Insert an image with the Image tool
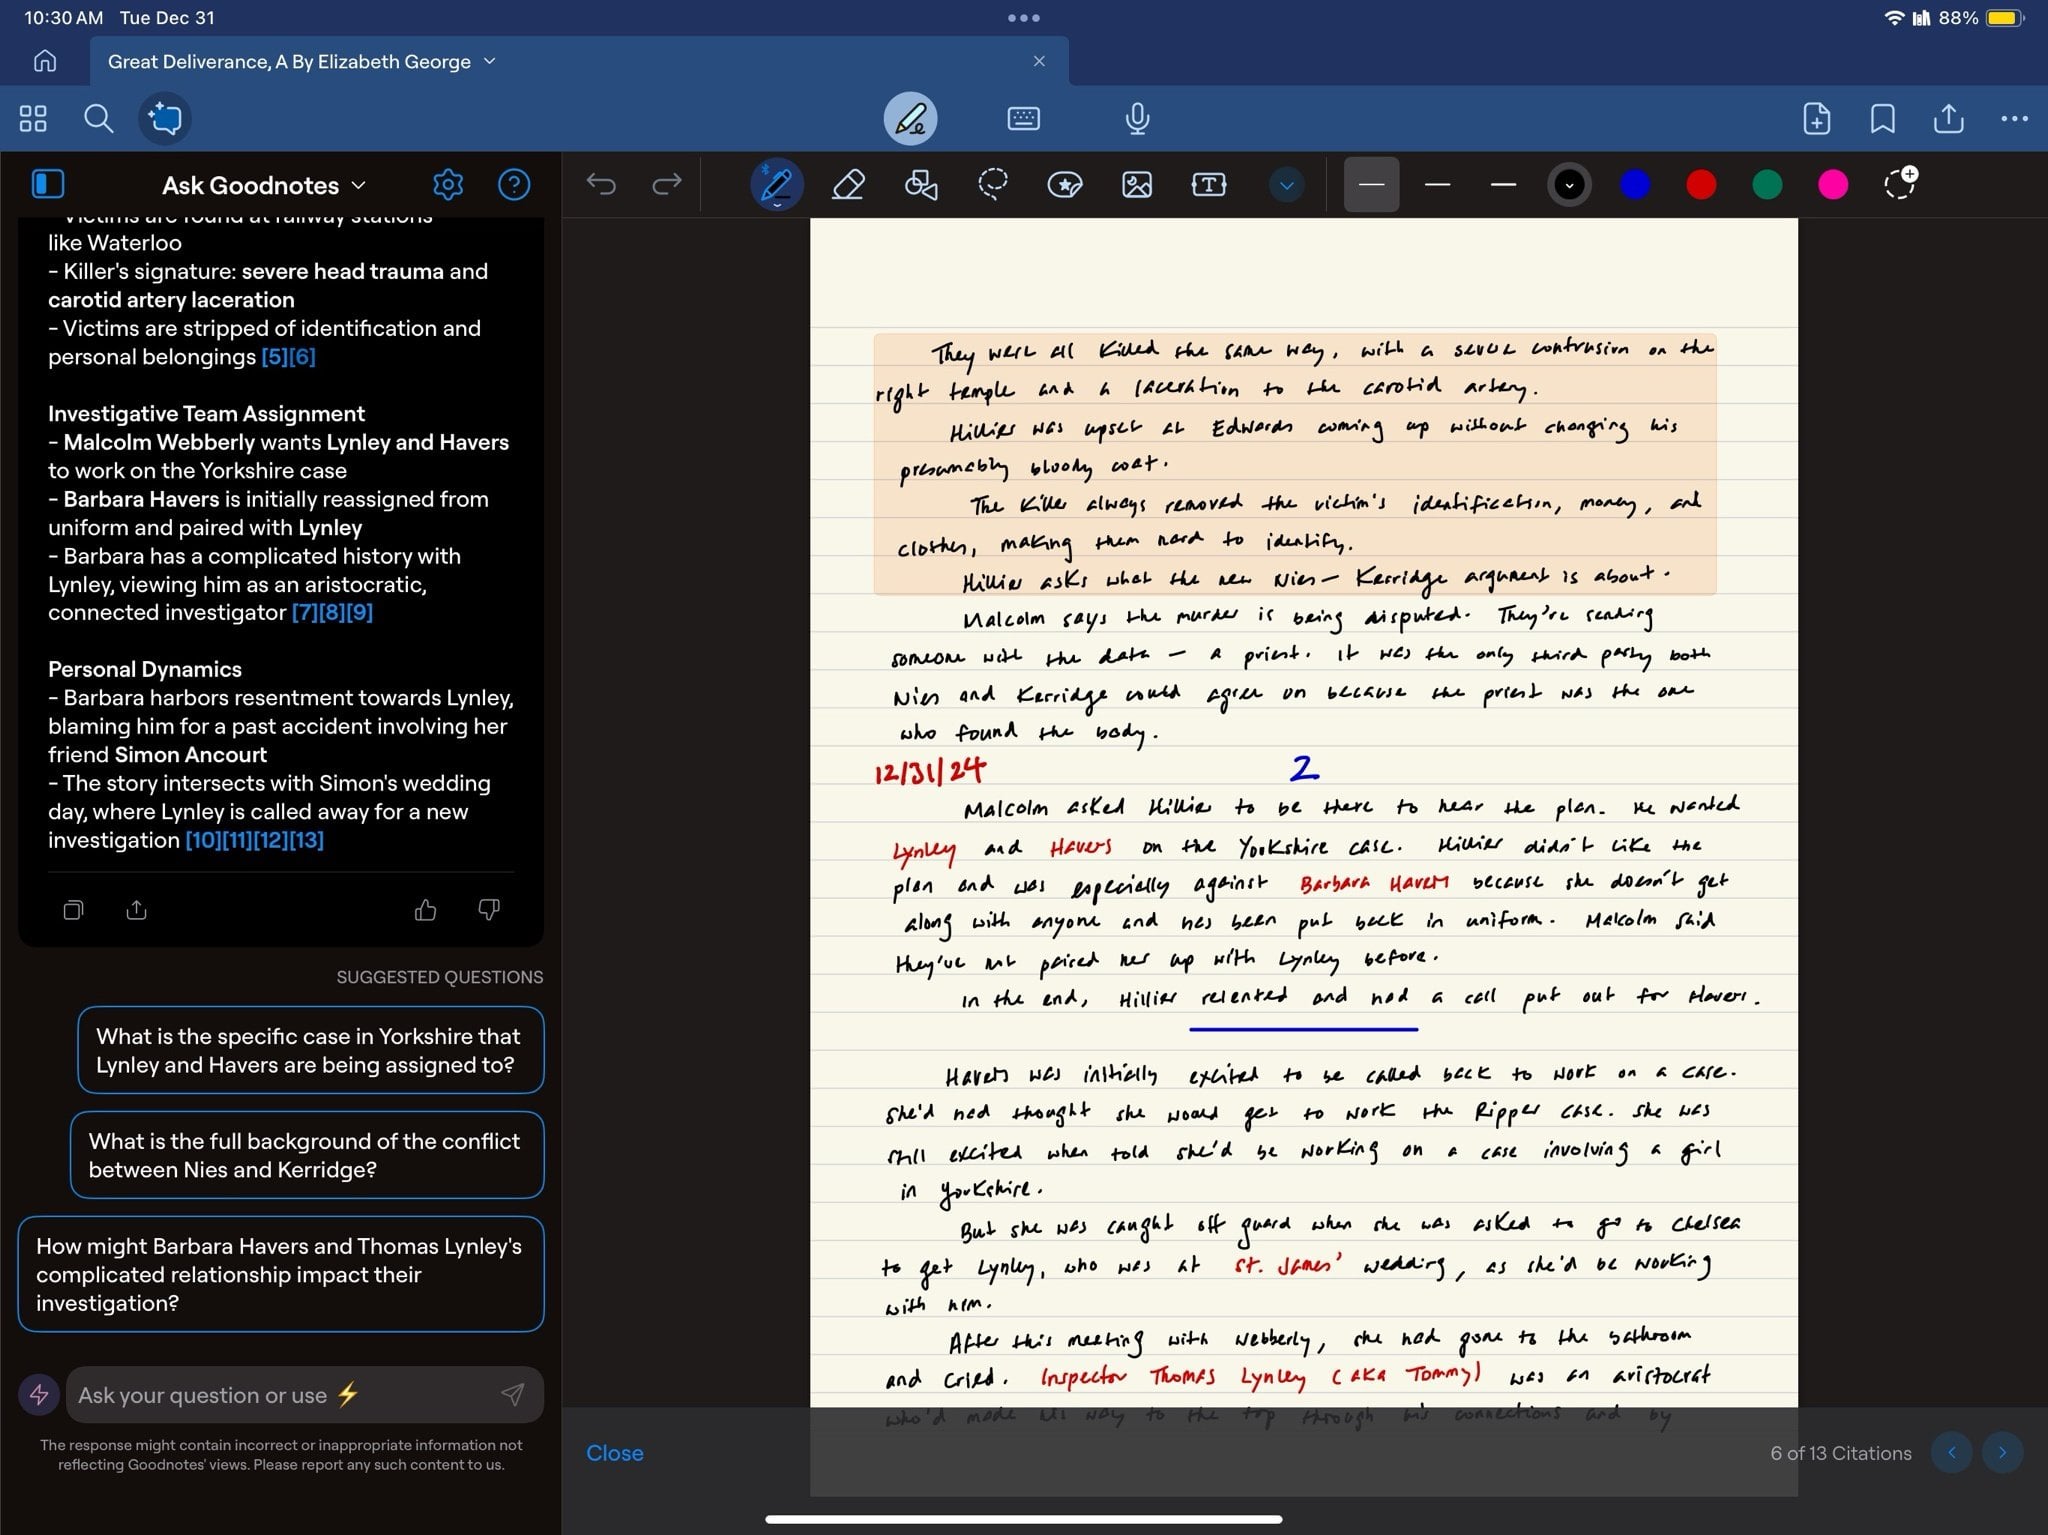 (x=1137, y=184)
